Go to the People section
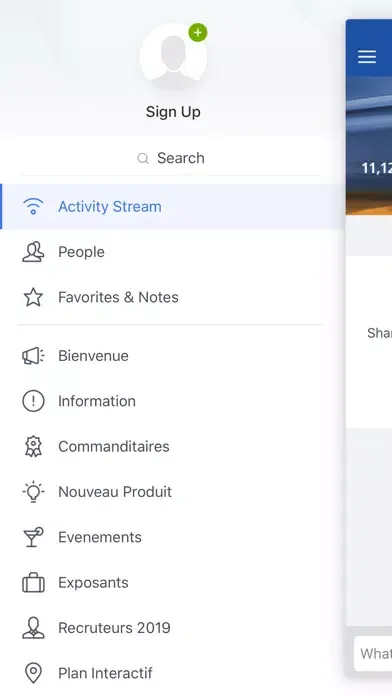 pos(173,252)
